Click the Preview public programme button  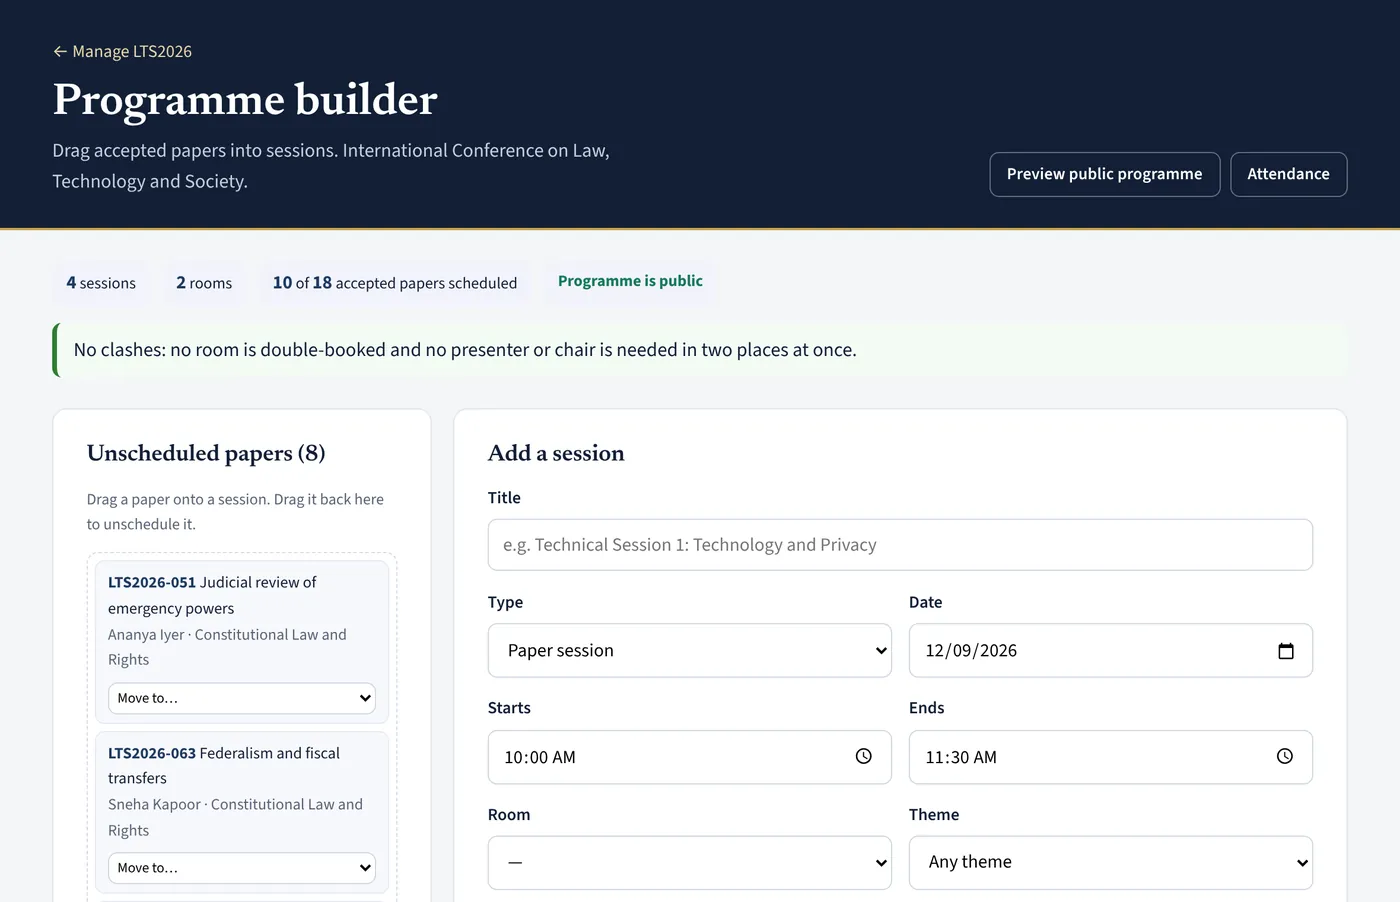[1105, 174]
